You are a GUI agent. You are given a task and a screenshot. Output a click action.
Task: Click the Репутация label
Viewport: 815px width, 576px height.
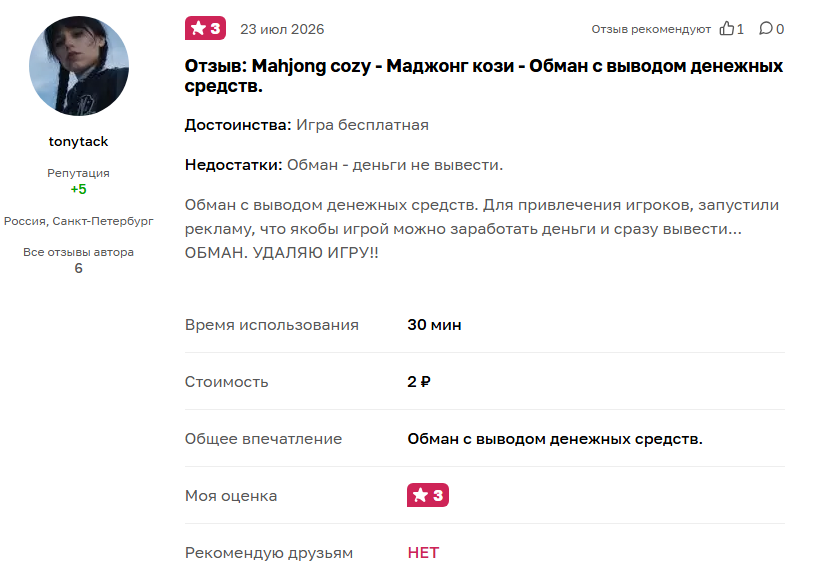pyautogui.click(x=78, y=173)
